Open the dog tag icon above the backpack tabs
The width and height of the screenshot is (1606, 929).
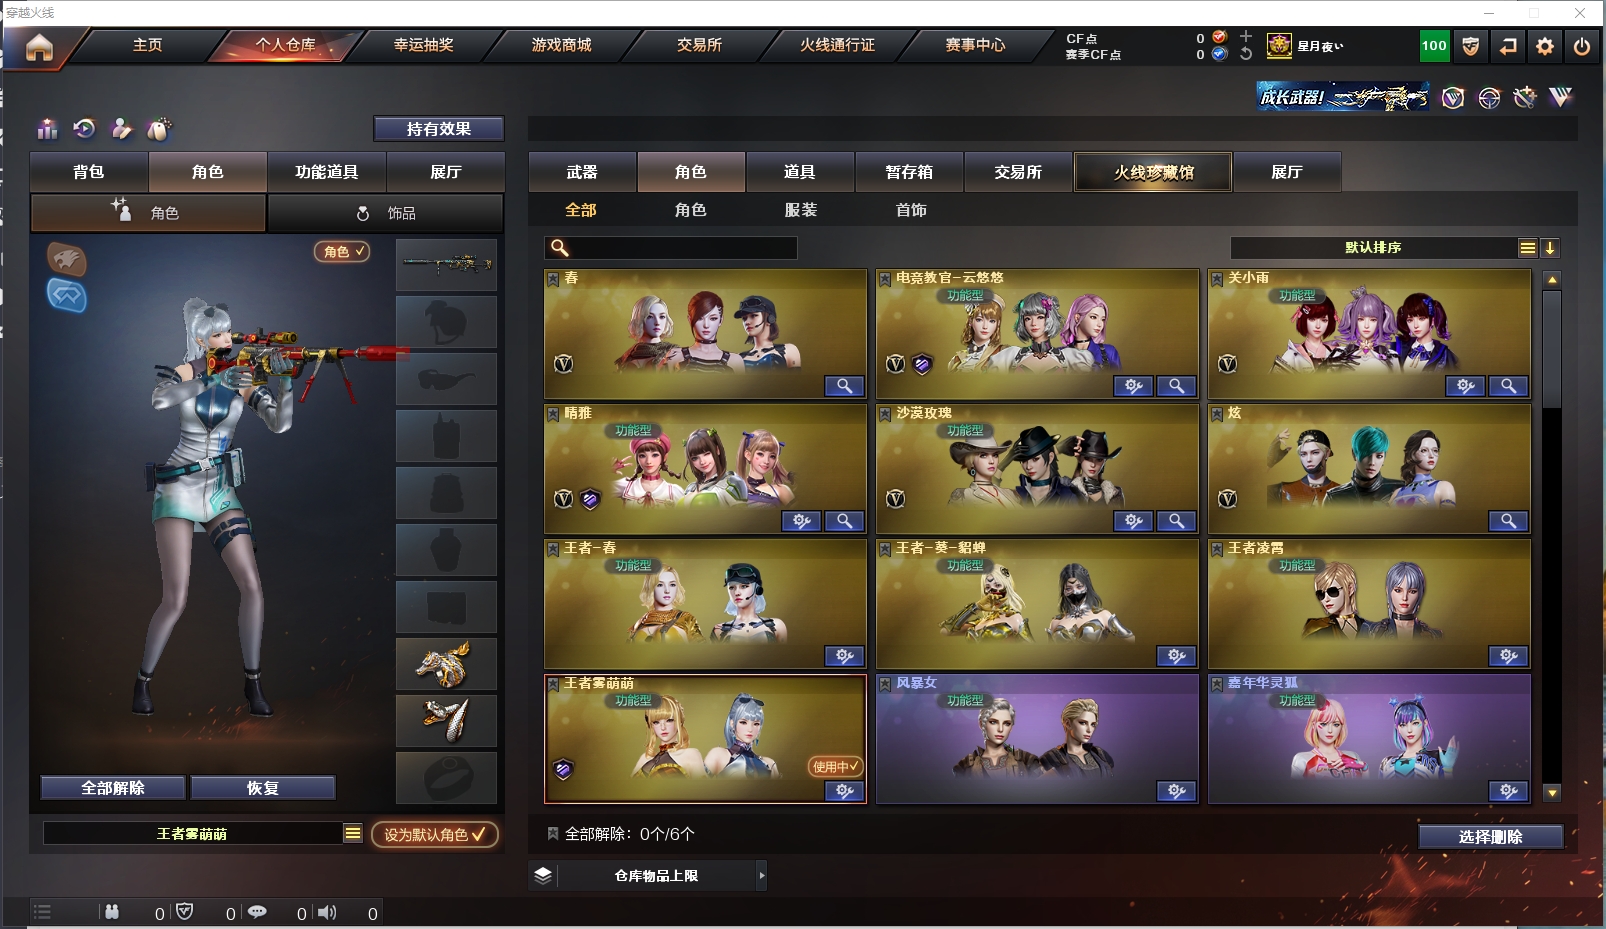coord(160,129)
